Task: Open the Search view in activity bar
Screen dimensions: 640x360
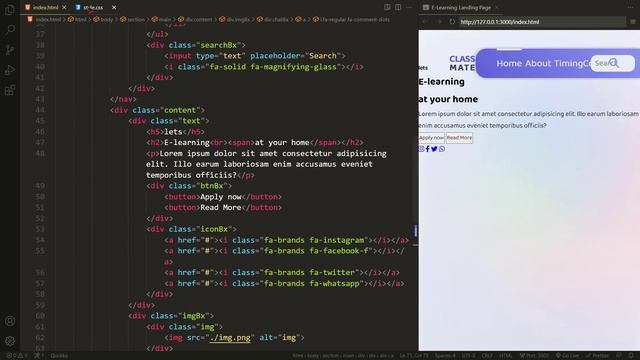Action: tap(10, 29)
